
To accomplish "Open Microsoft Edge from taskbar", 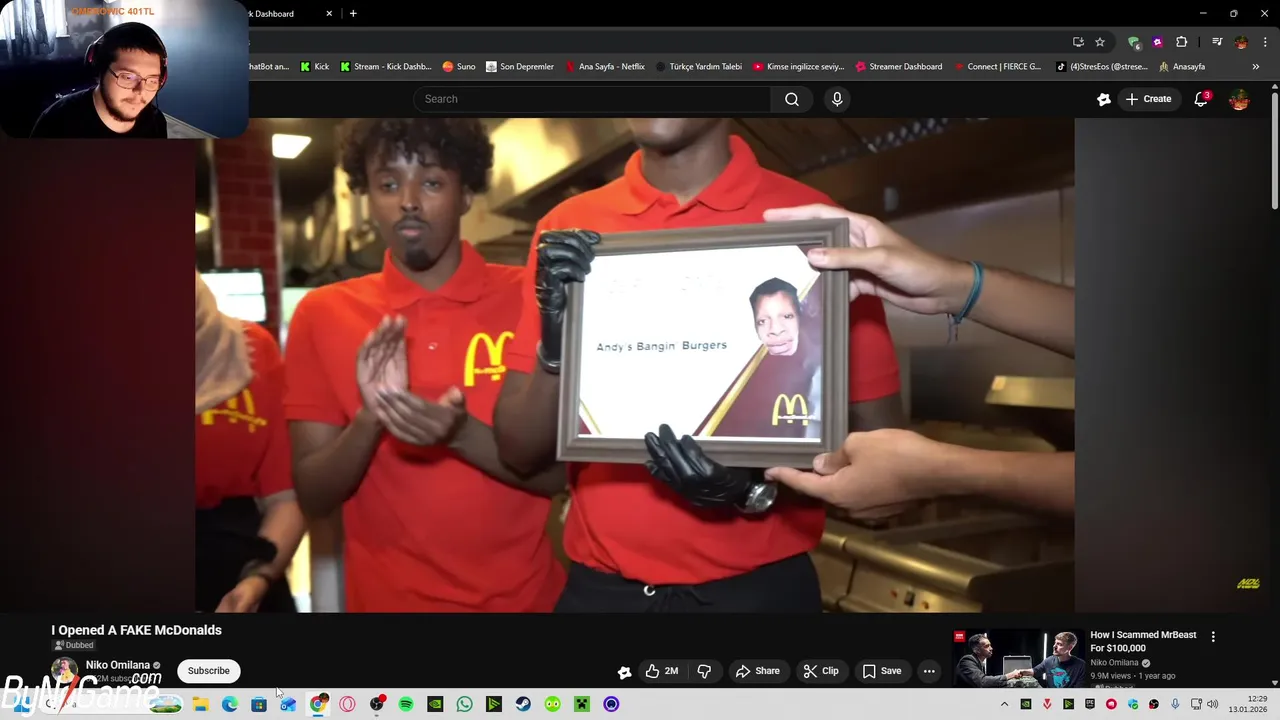I will tap(229, 705).
